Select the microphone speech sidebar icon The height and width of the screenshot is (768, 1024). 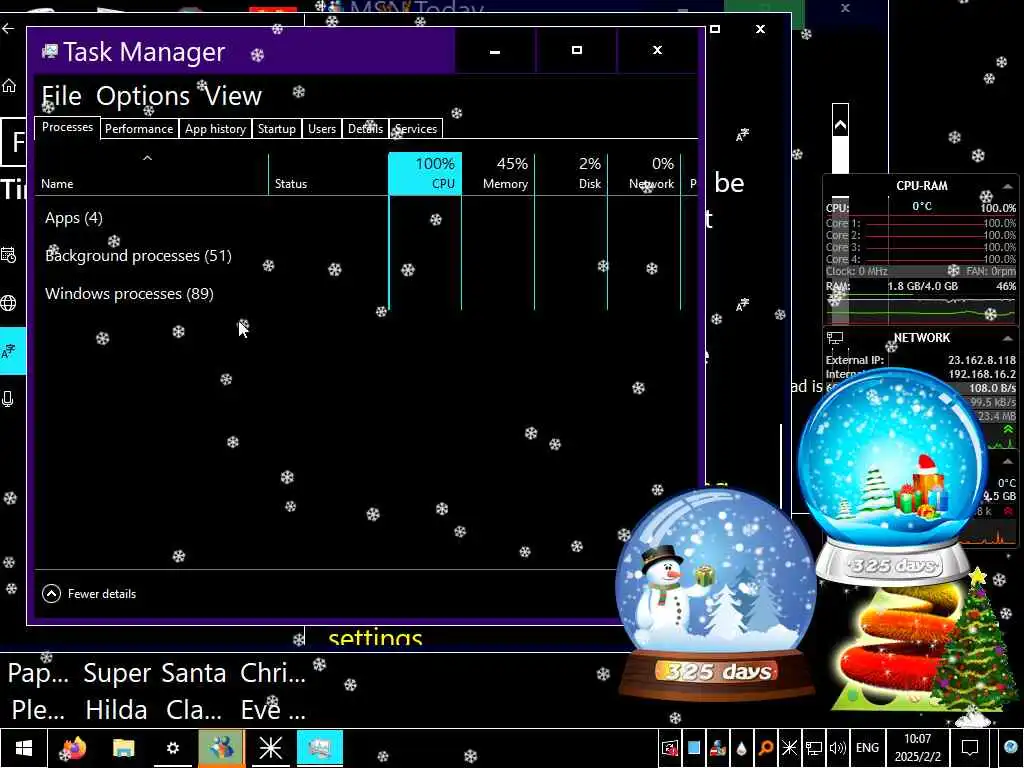[8, 399]
